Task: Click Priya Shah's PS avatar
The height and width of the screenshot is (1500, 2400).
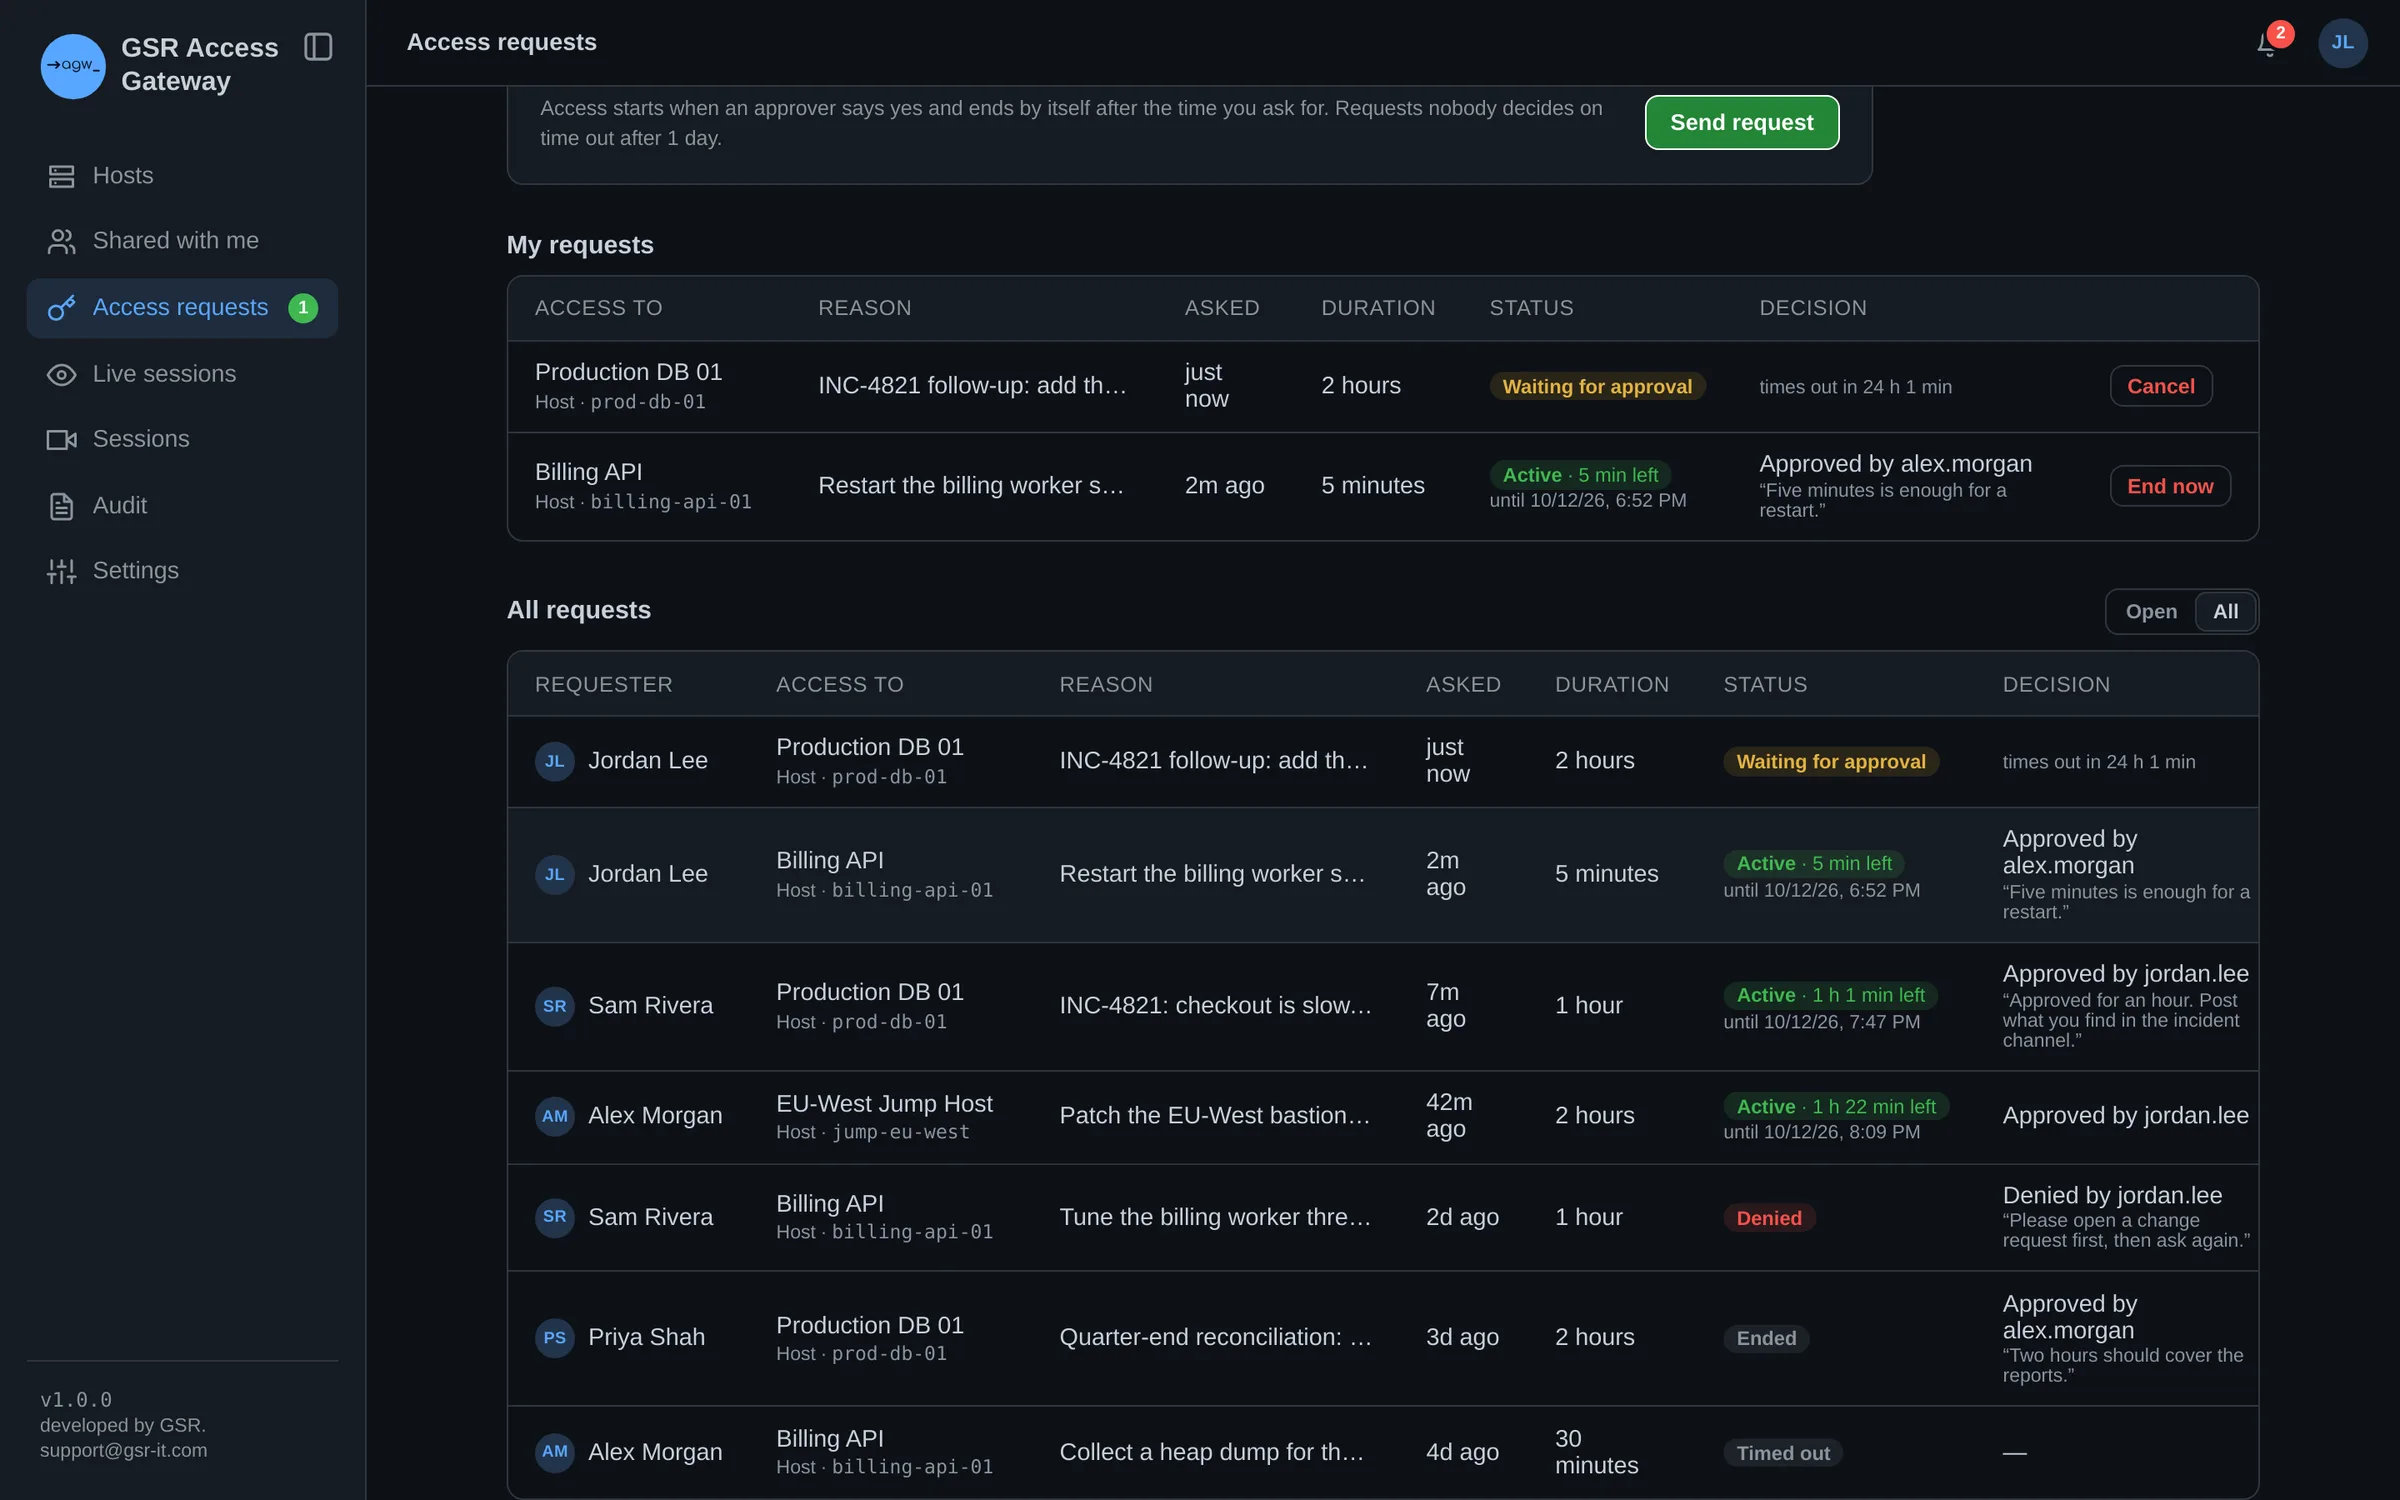Action: (555, 1338)
